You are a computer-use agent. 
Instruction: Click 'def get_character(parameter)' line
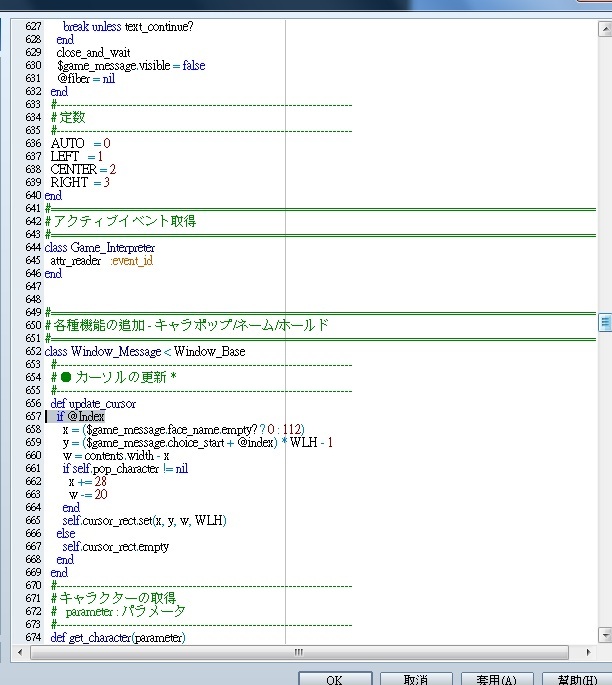118,637
